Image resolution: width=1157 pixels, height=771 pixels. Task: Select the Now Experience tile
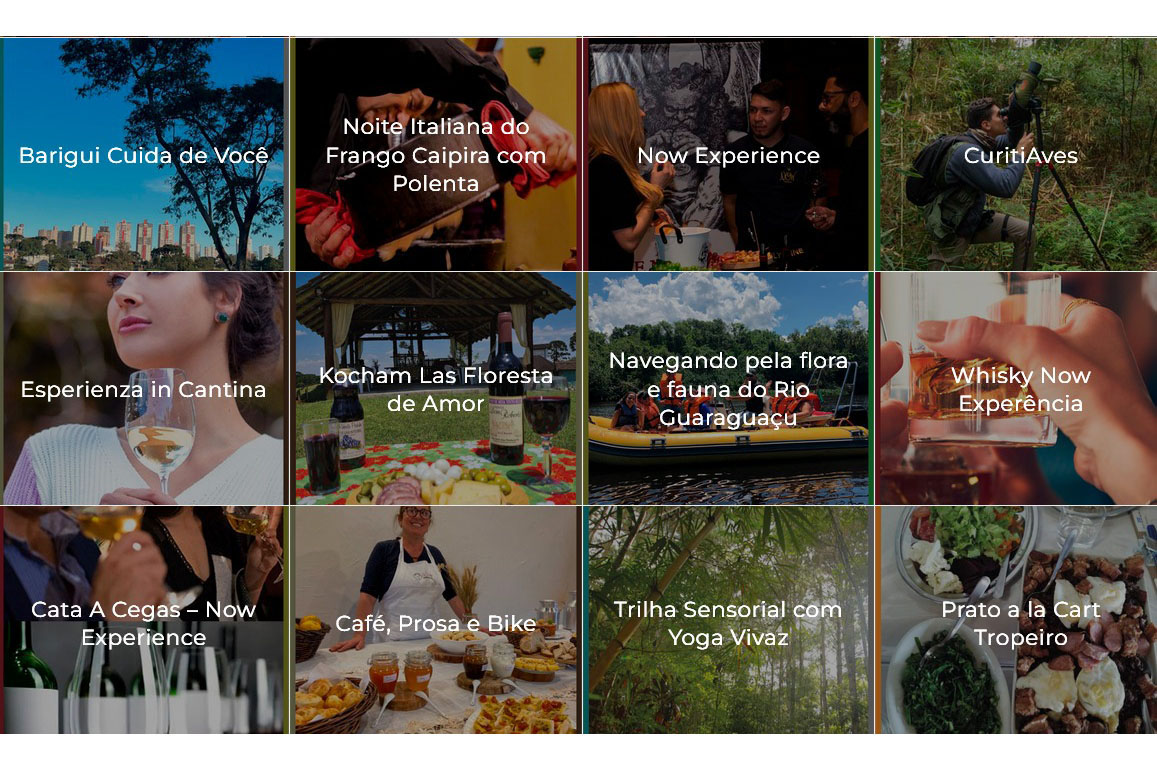[x=728, y=154]
